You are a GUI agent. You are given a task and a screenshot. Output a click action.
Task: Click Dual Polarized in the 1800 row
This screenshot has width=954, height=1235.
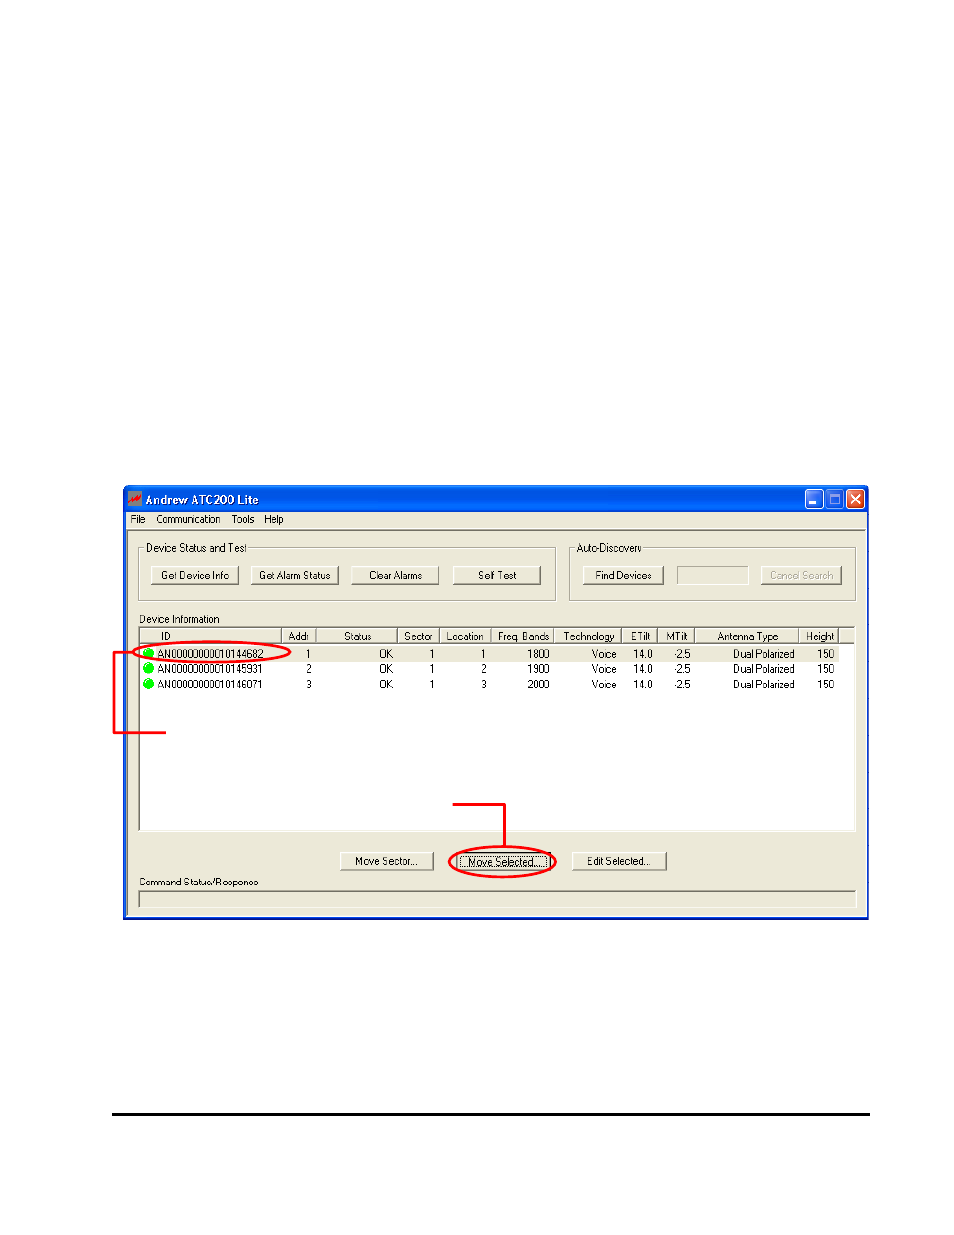tap(764, 654)
